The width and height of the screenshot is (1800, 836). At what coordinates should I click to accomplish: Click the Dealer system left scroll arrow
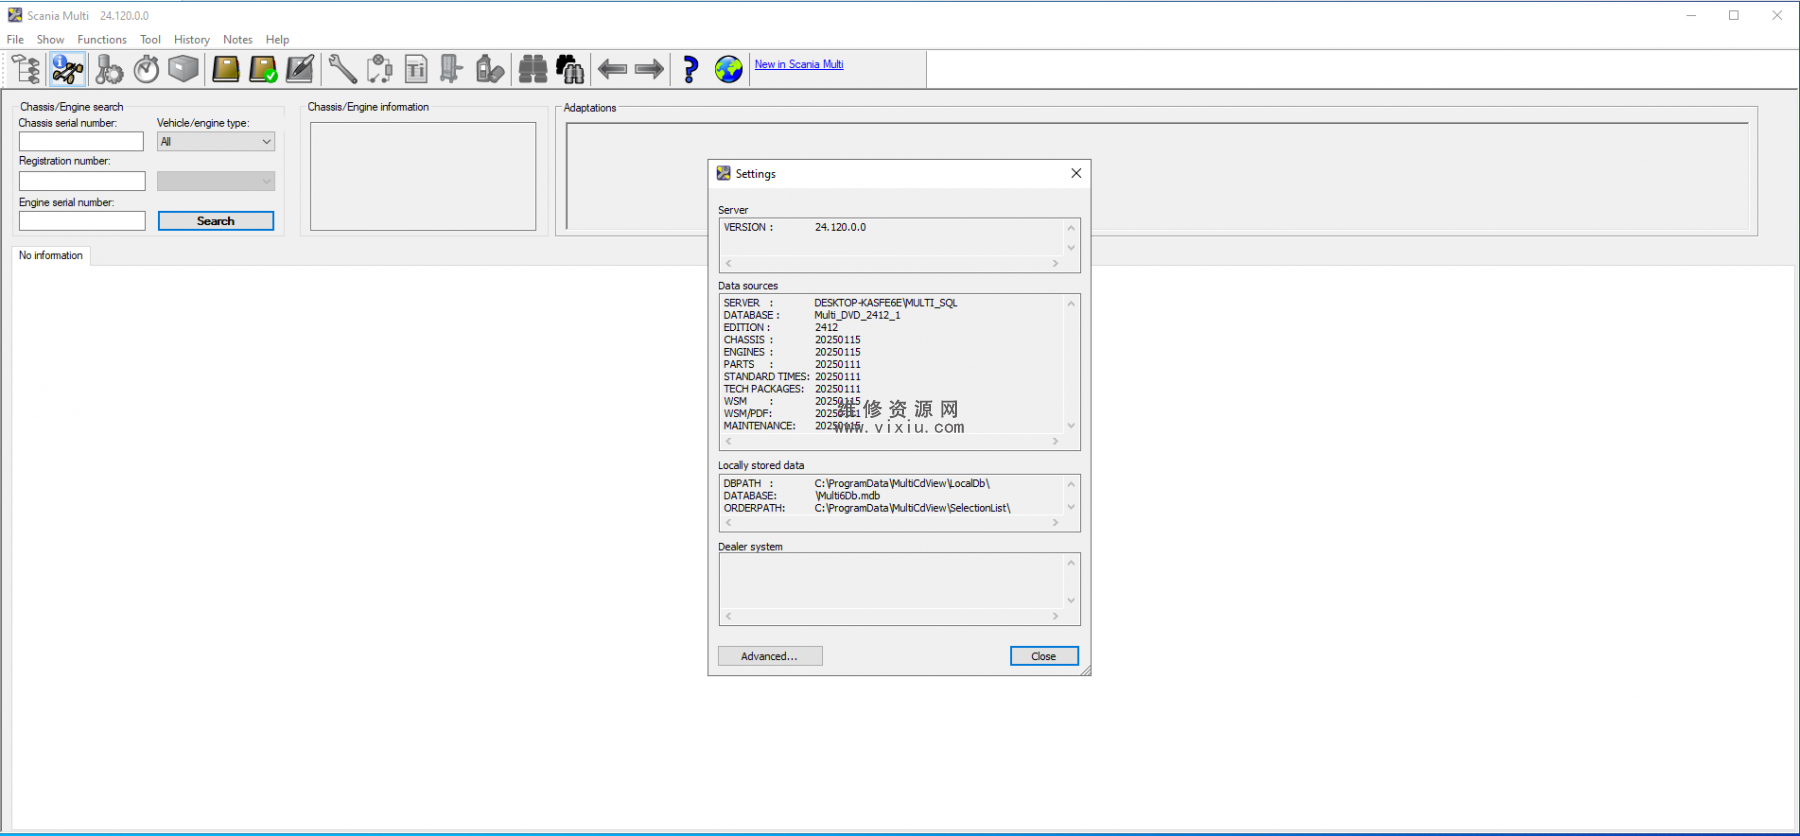728,616
